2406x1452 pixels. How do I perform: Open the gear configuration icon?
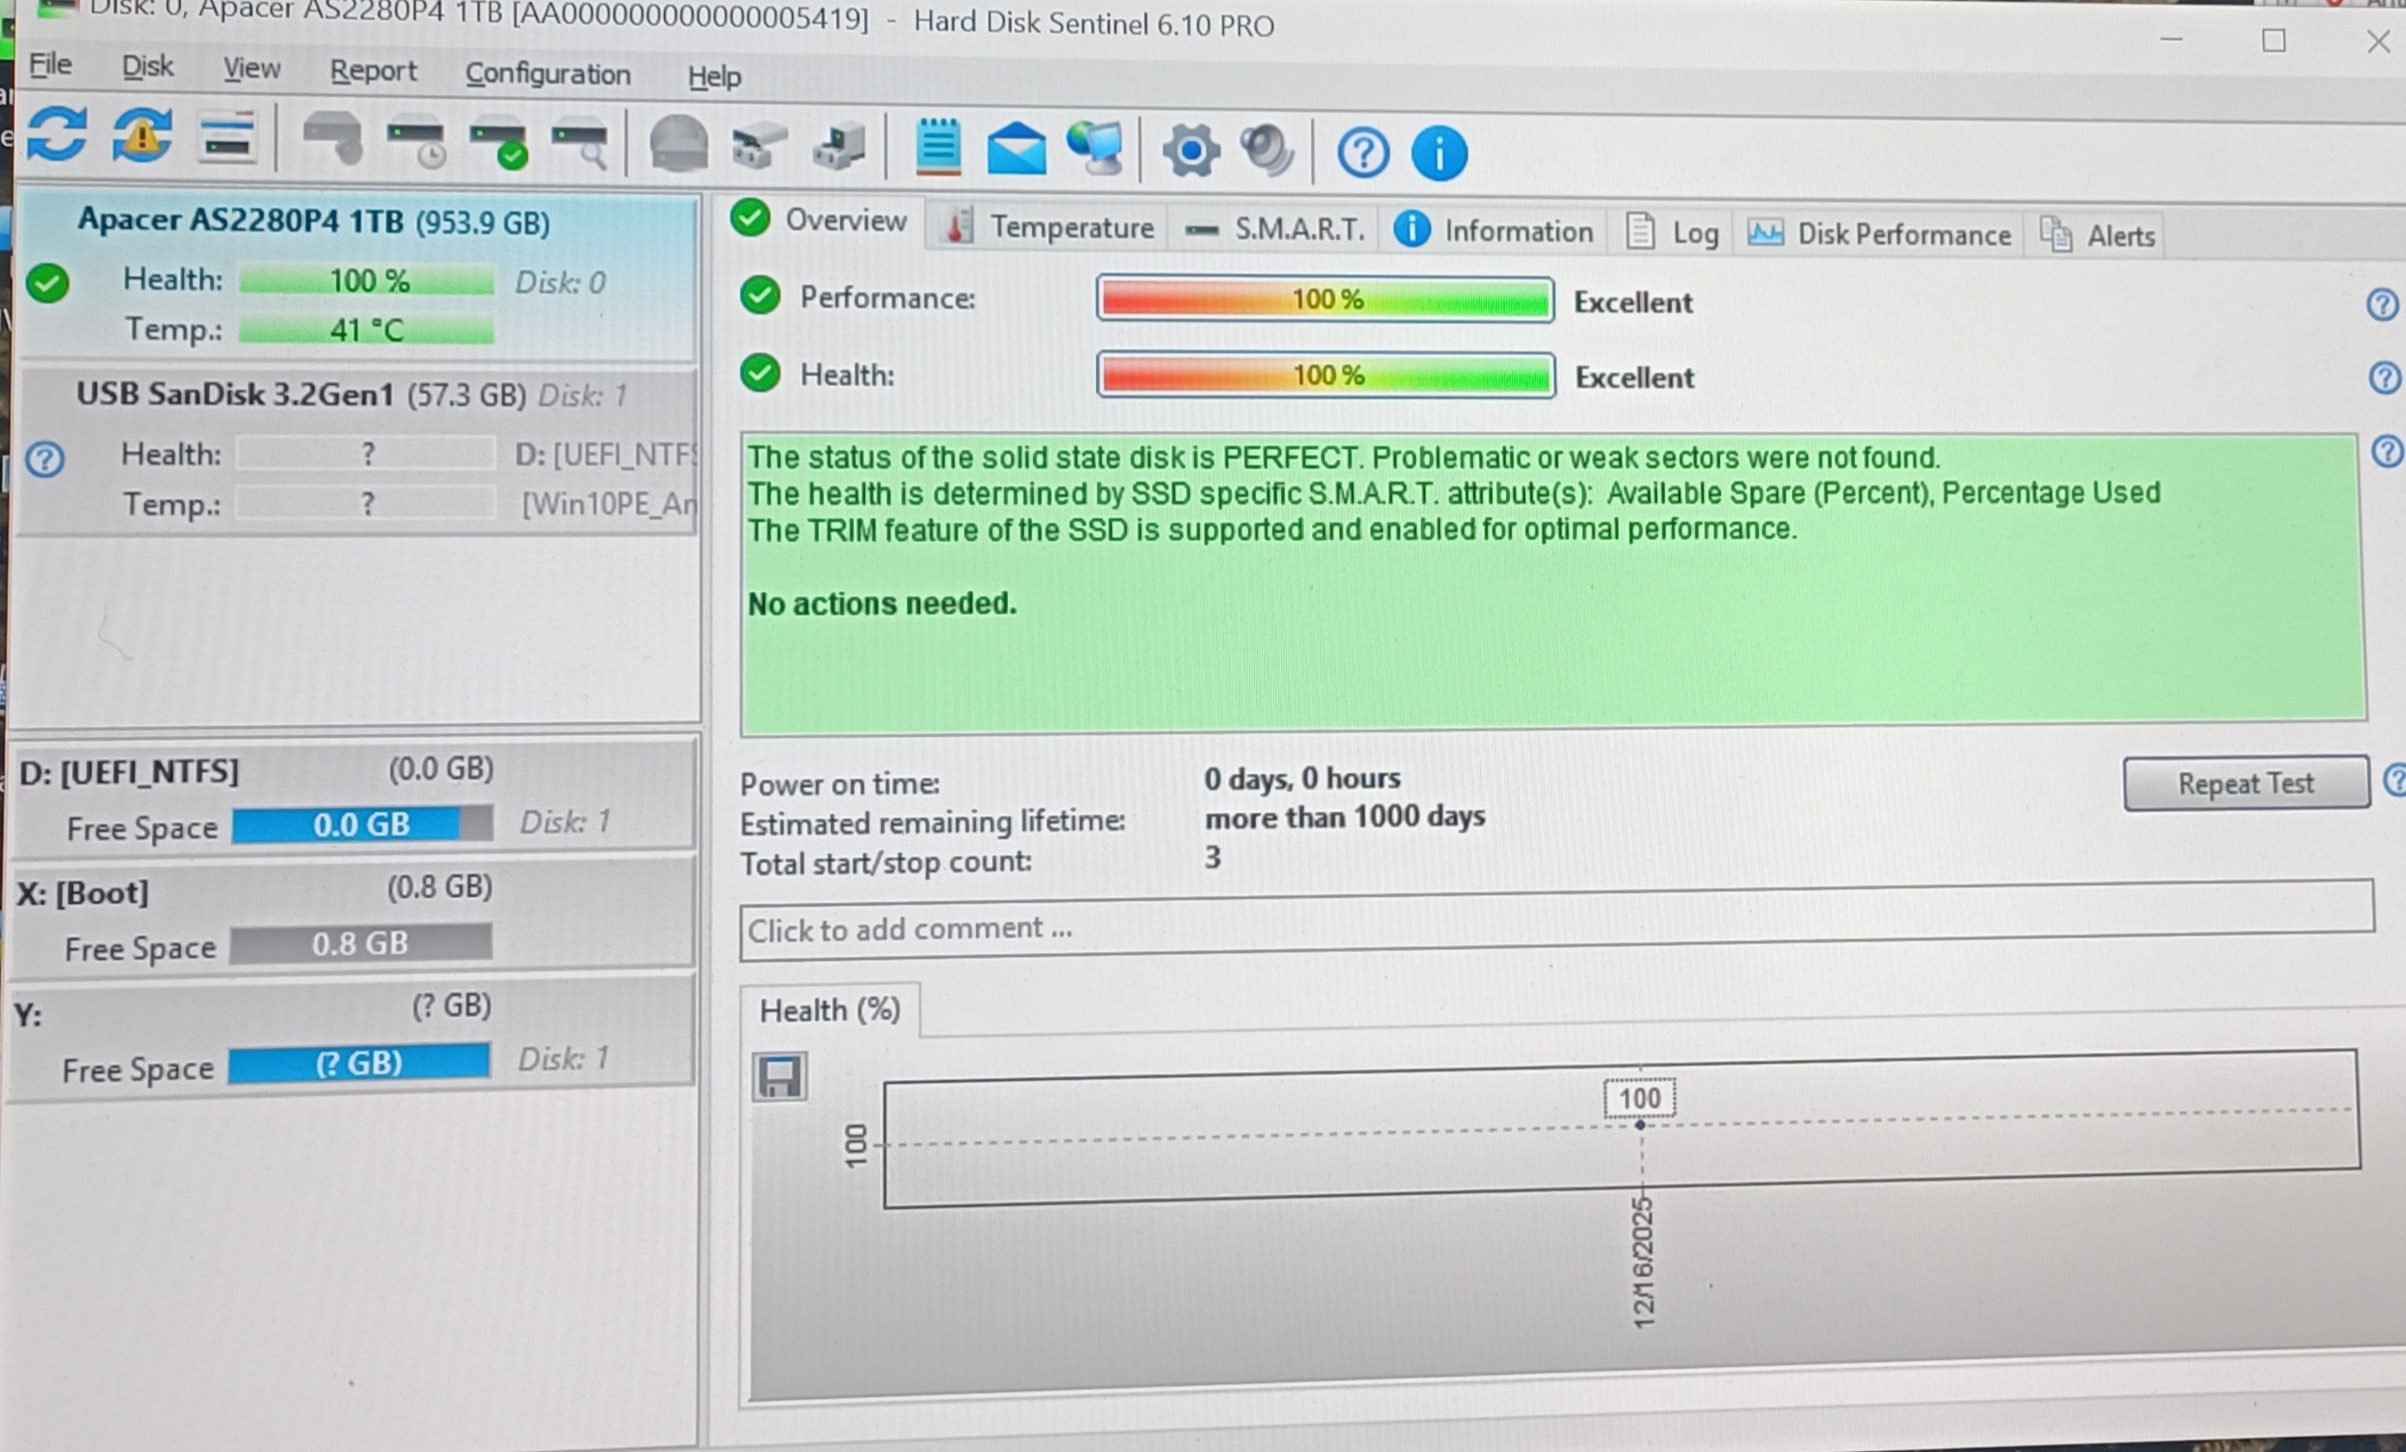pyautogui.click(x=1190, y=151)
